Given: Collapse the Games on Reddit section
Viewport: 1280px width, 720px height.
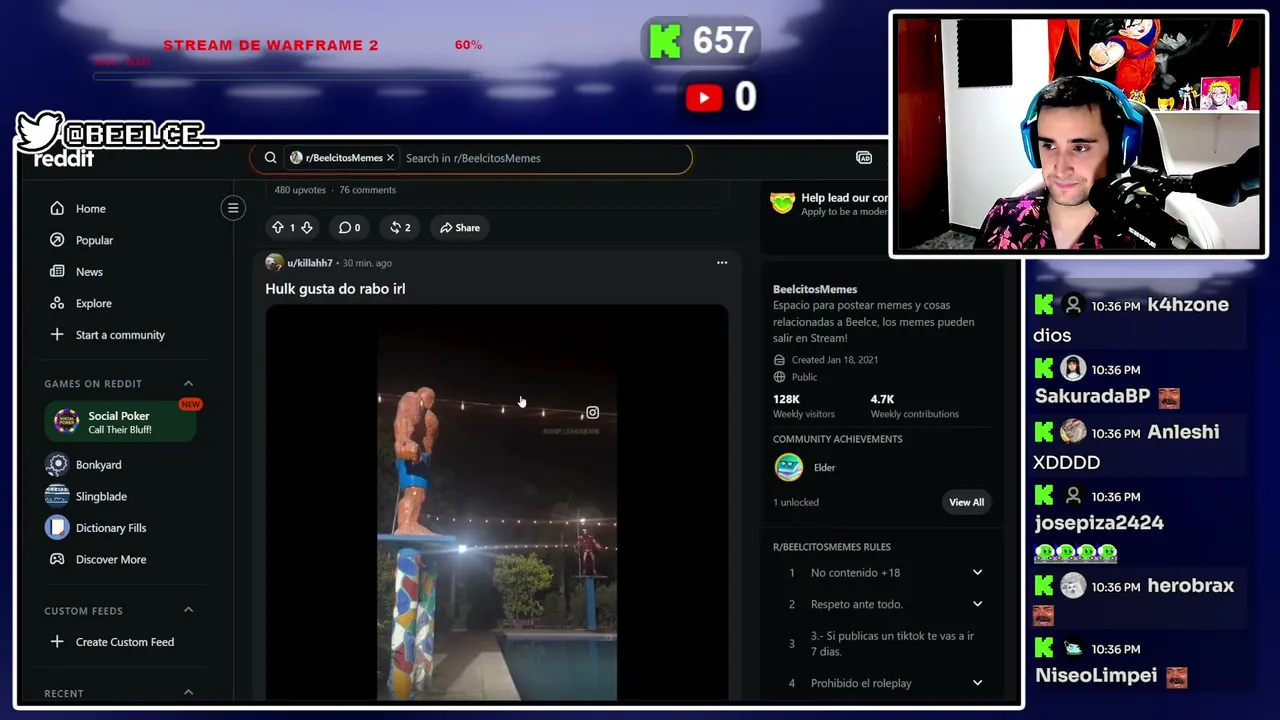Looking at the screenshot, I should tap(188, 384).
